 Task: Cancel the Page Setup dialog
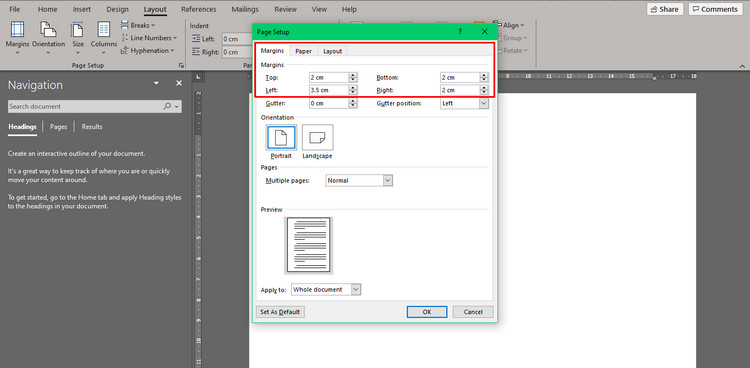[473, 312]
